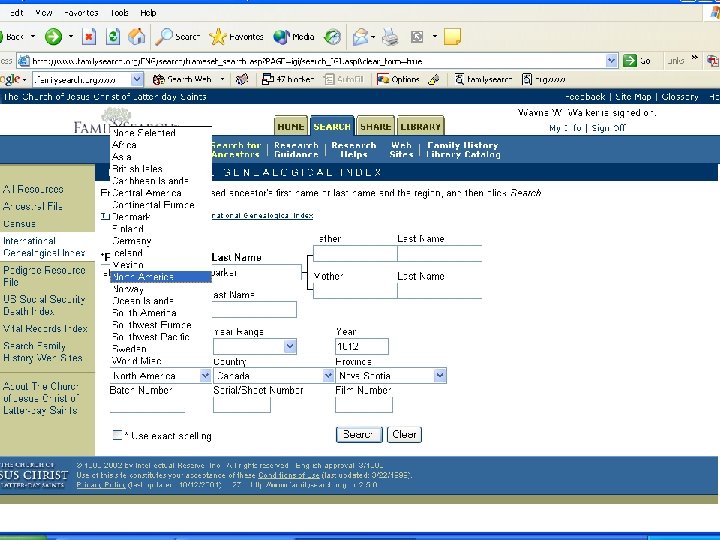Image resolution: width=720 pixels, height=540 pixels.
Task: Toggle the Use exact spelling checkbox
Action: 118,435
